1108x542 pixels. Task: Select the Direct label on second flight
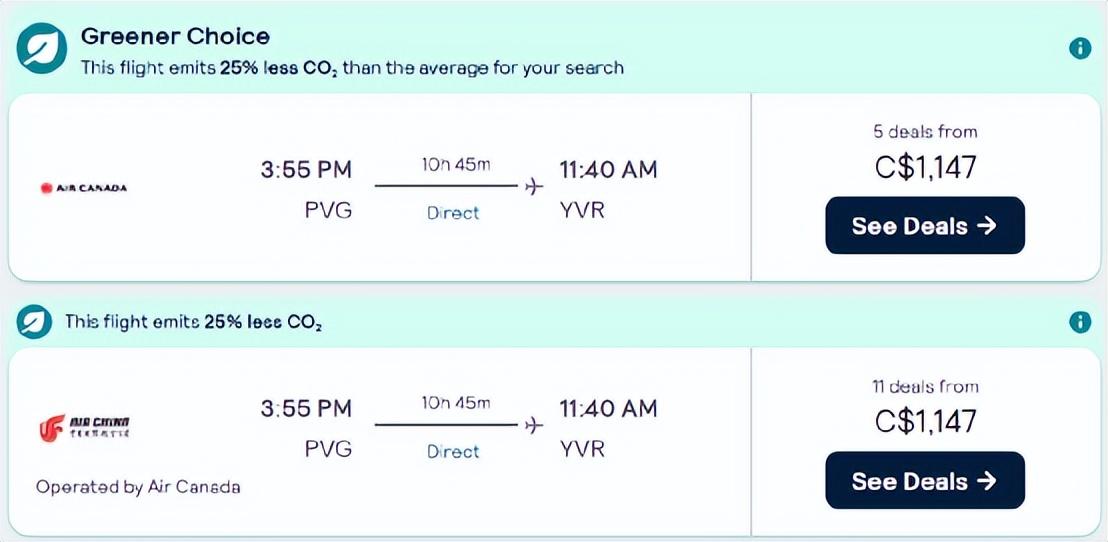click(453, 452)
